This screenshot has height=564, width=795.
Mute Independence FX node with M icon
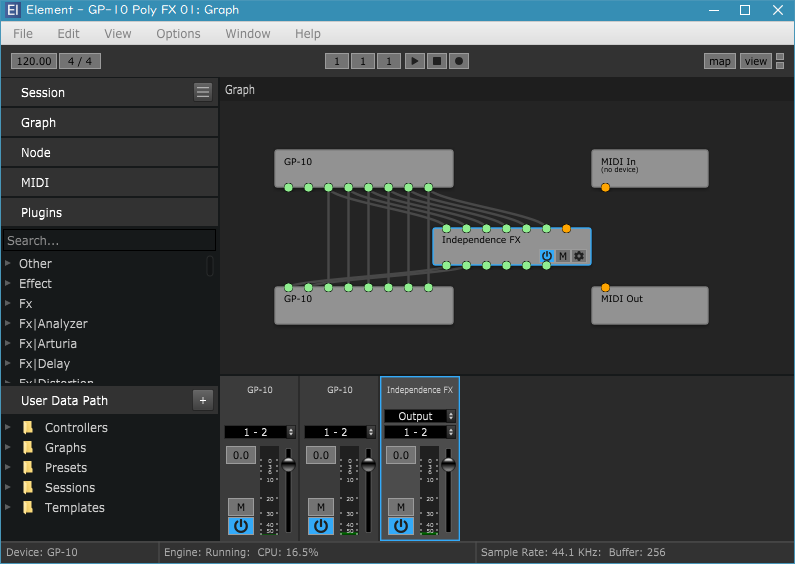tap(563, 256)
